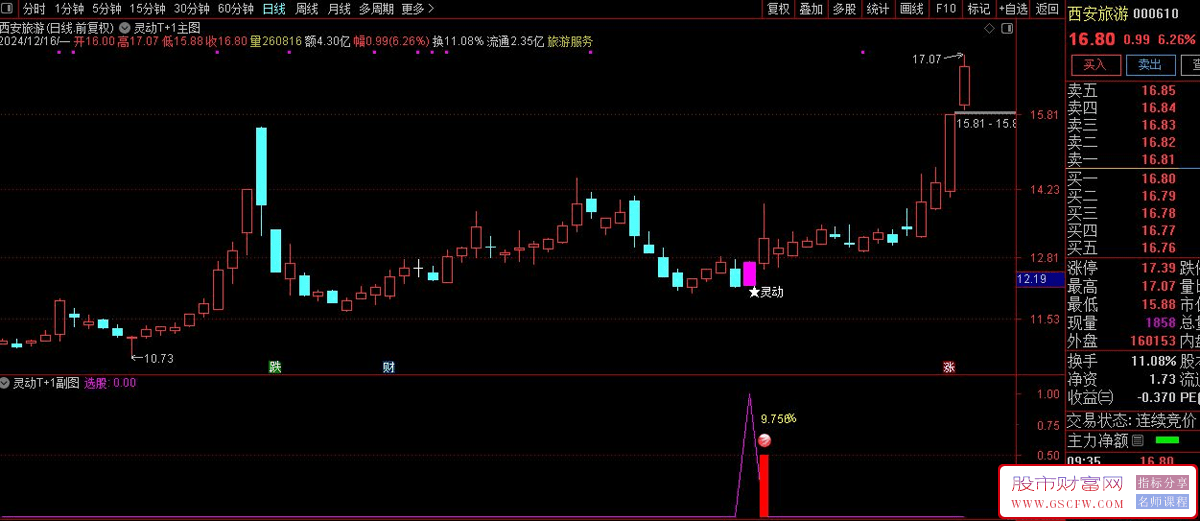Click the 叠加 overlay button
This screenshot has height=521, width=1200.
click(x=811, y=9)
